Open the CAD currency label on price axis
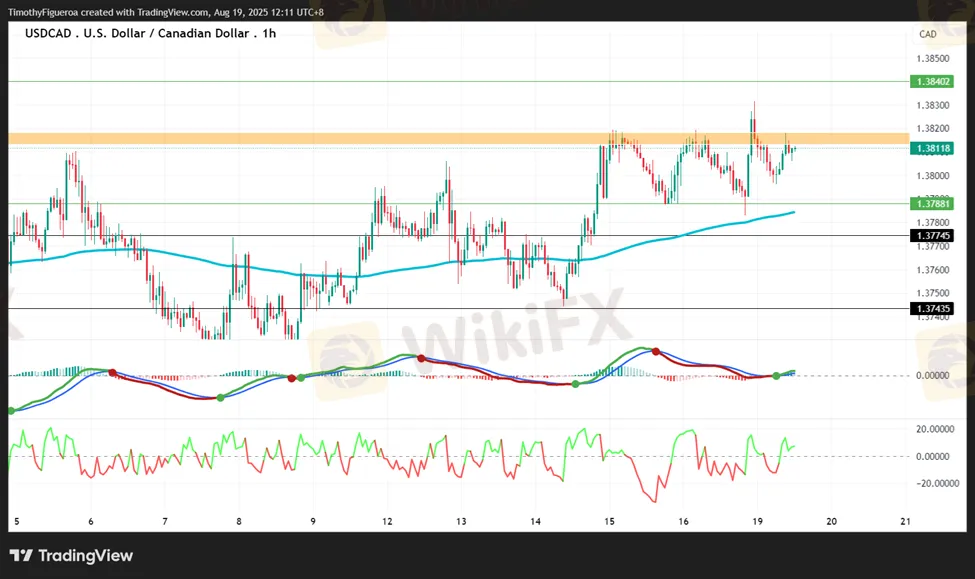The height and width of the screenshot is (579, 975). coord(927,34)
